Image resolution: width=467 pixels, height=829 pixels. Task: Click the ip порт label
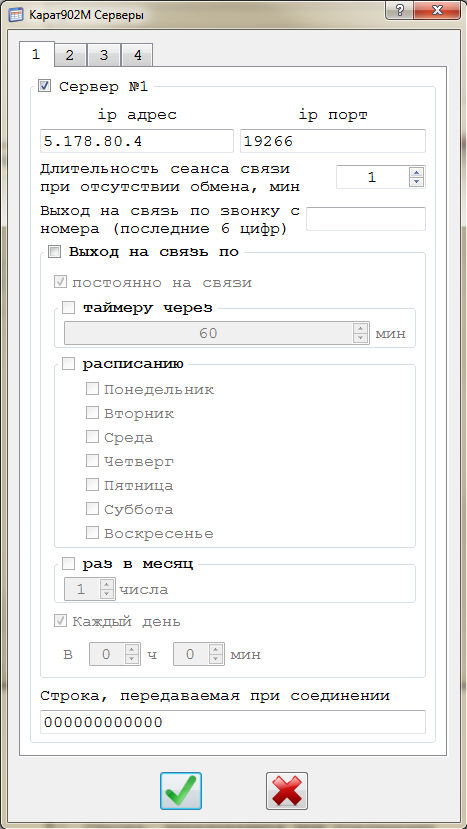(x=333, y=115)
